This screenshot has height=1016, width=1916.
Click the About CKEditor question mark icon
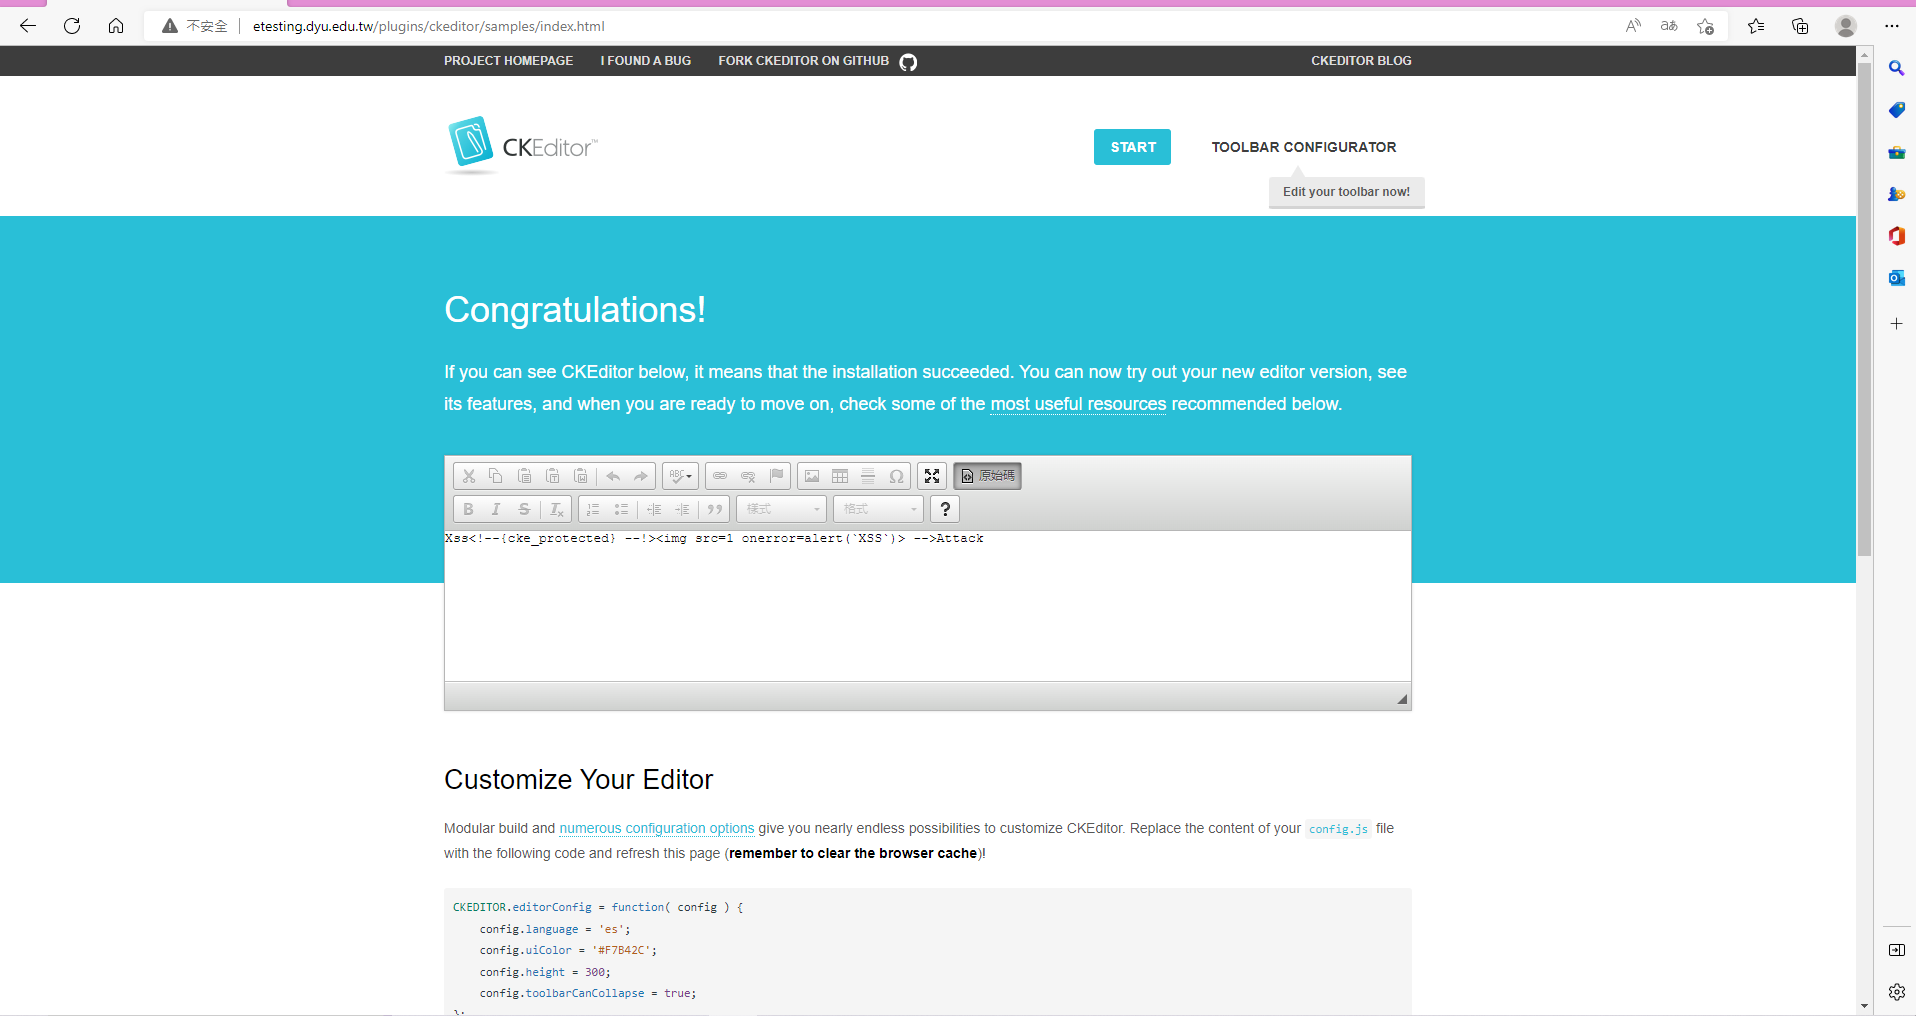945,509
